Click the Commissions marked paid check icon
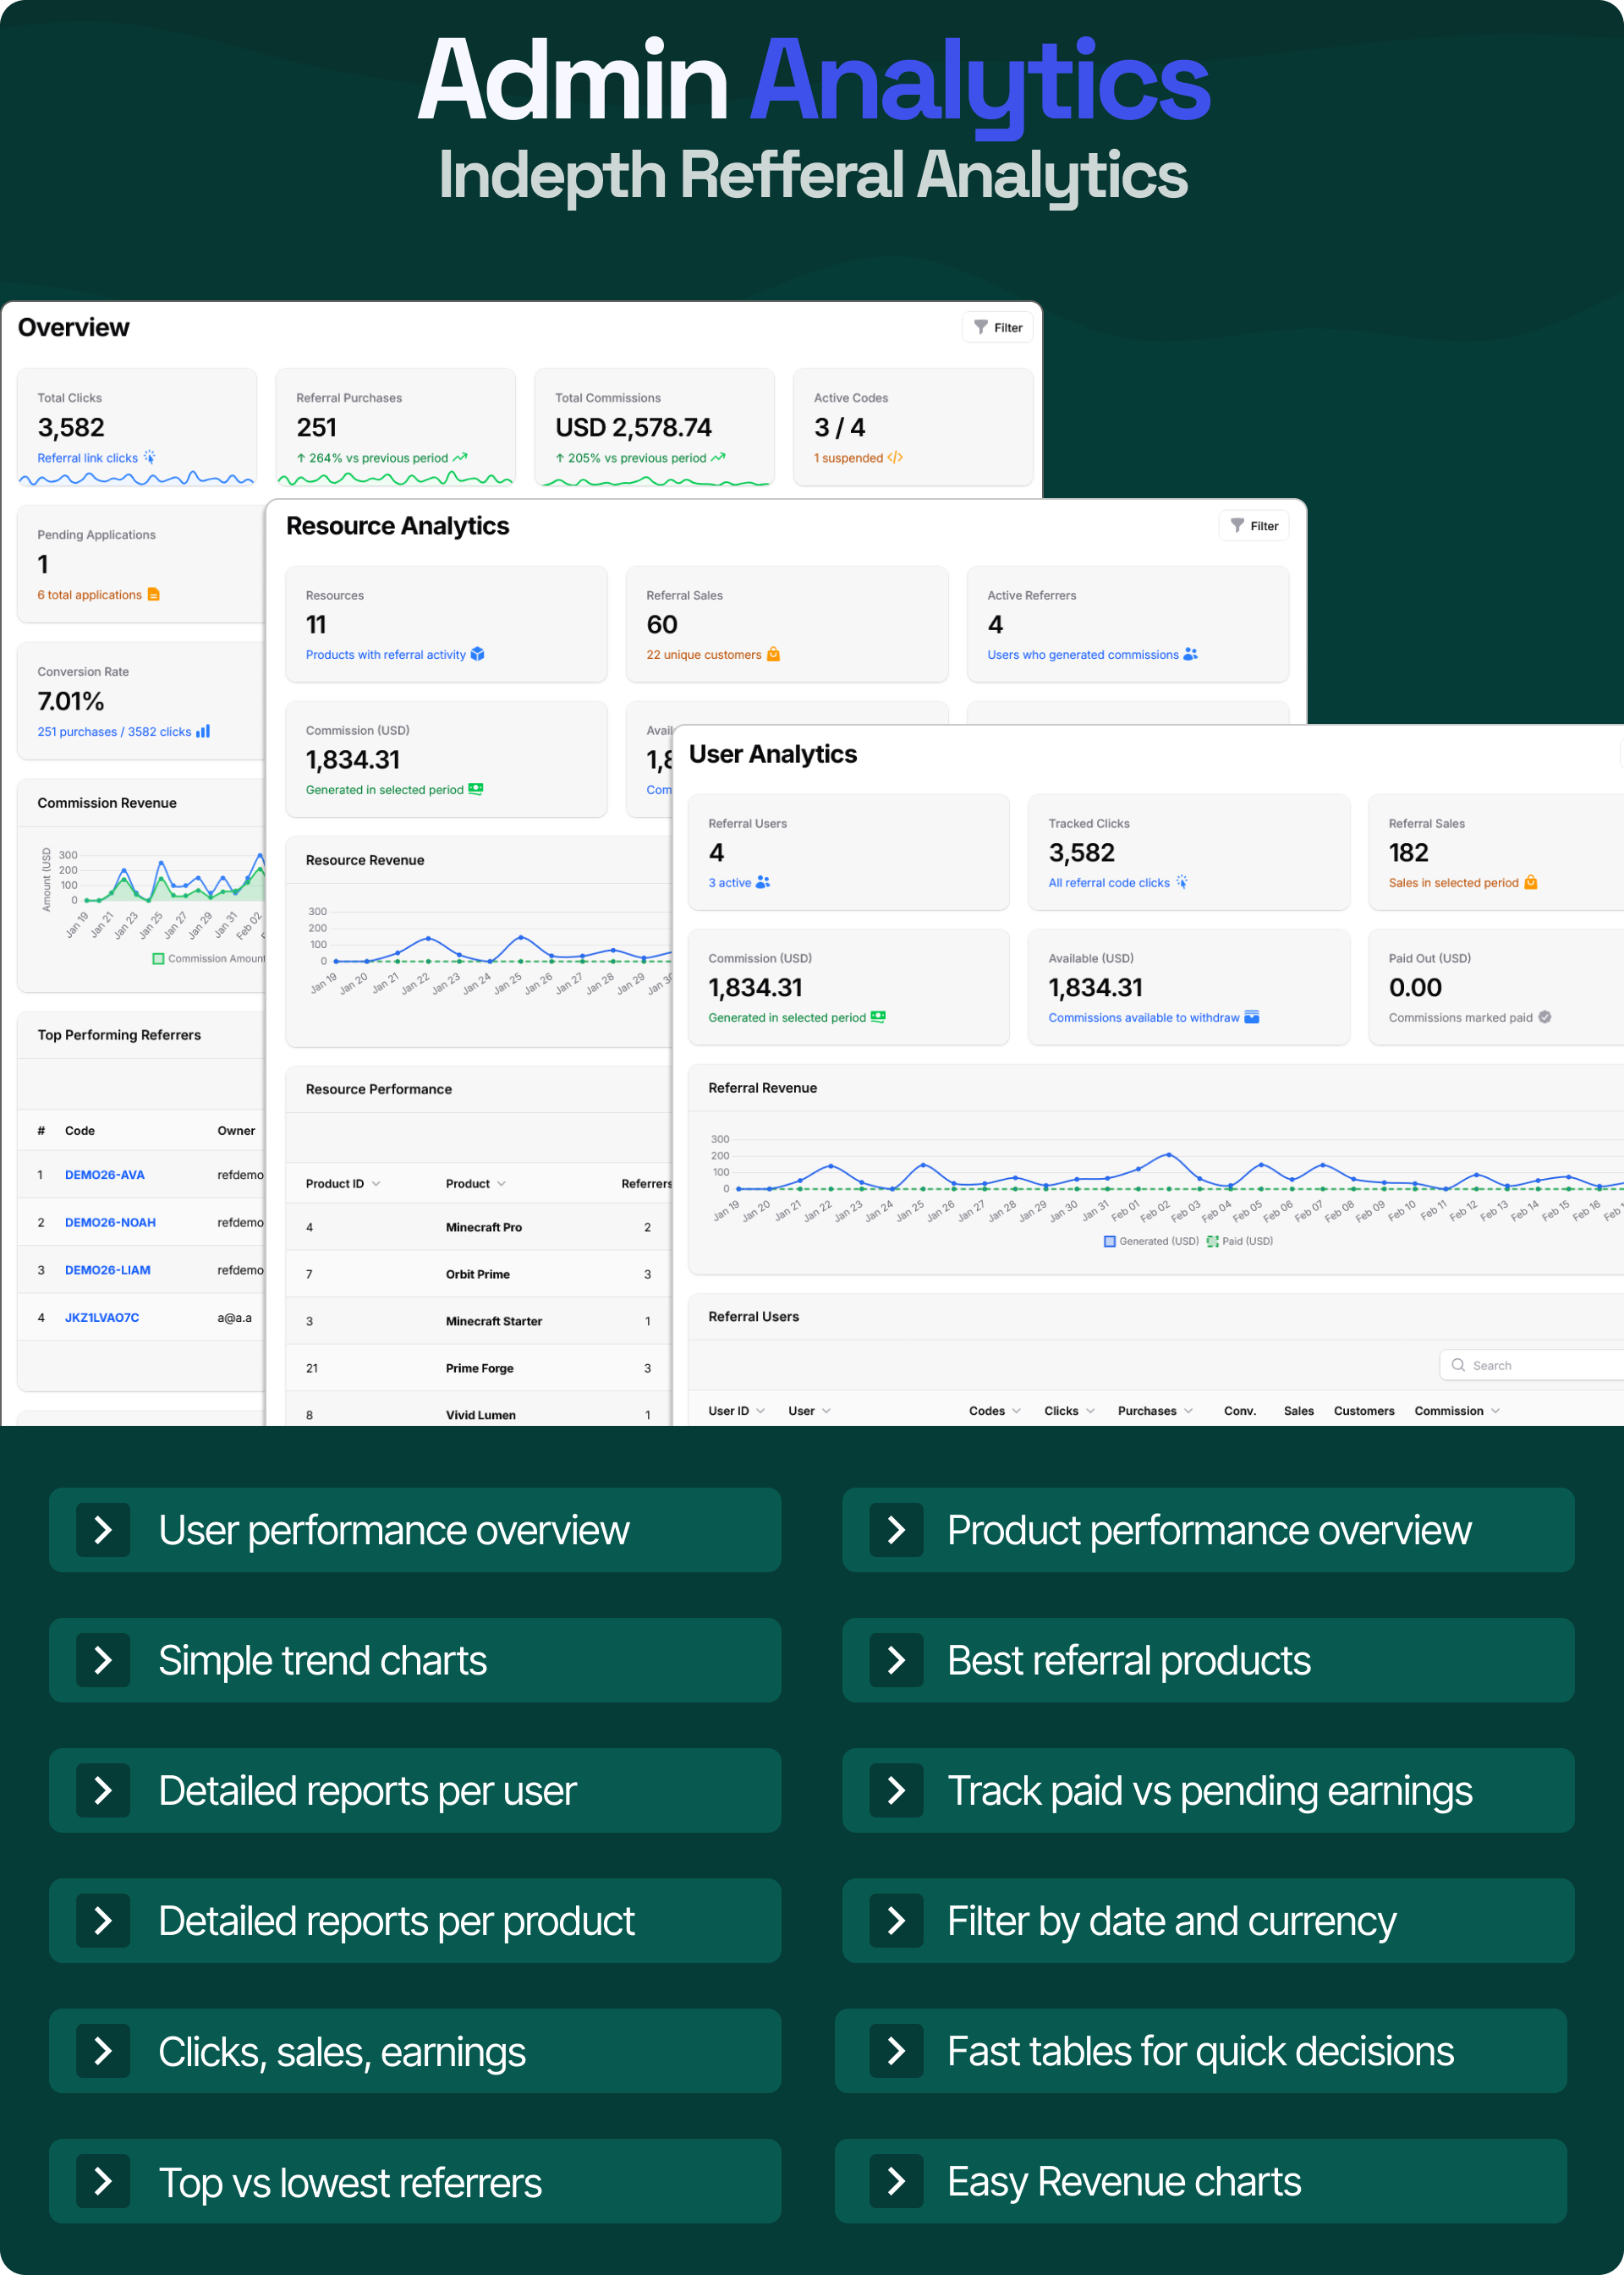The height and width of the screenshot is (2275, 1624). [x=1545, y=1018]
